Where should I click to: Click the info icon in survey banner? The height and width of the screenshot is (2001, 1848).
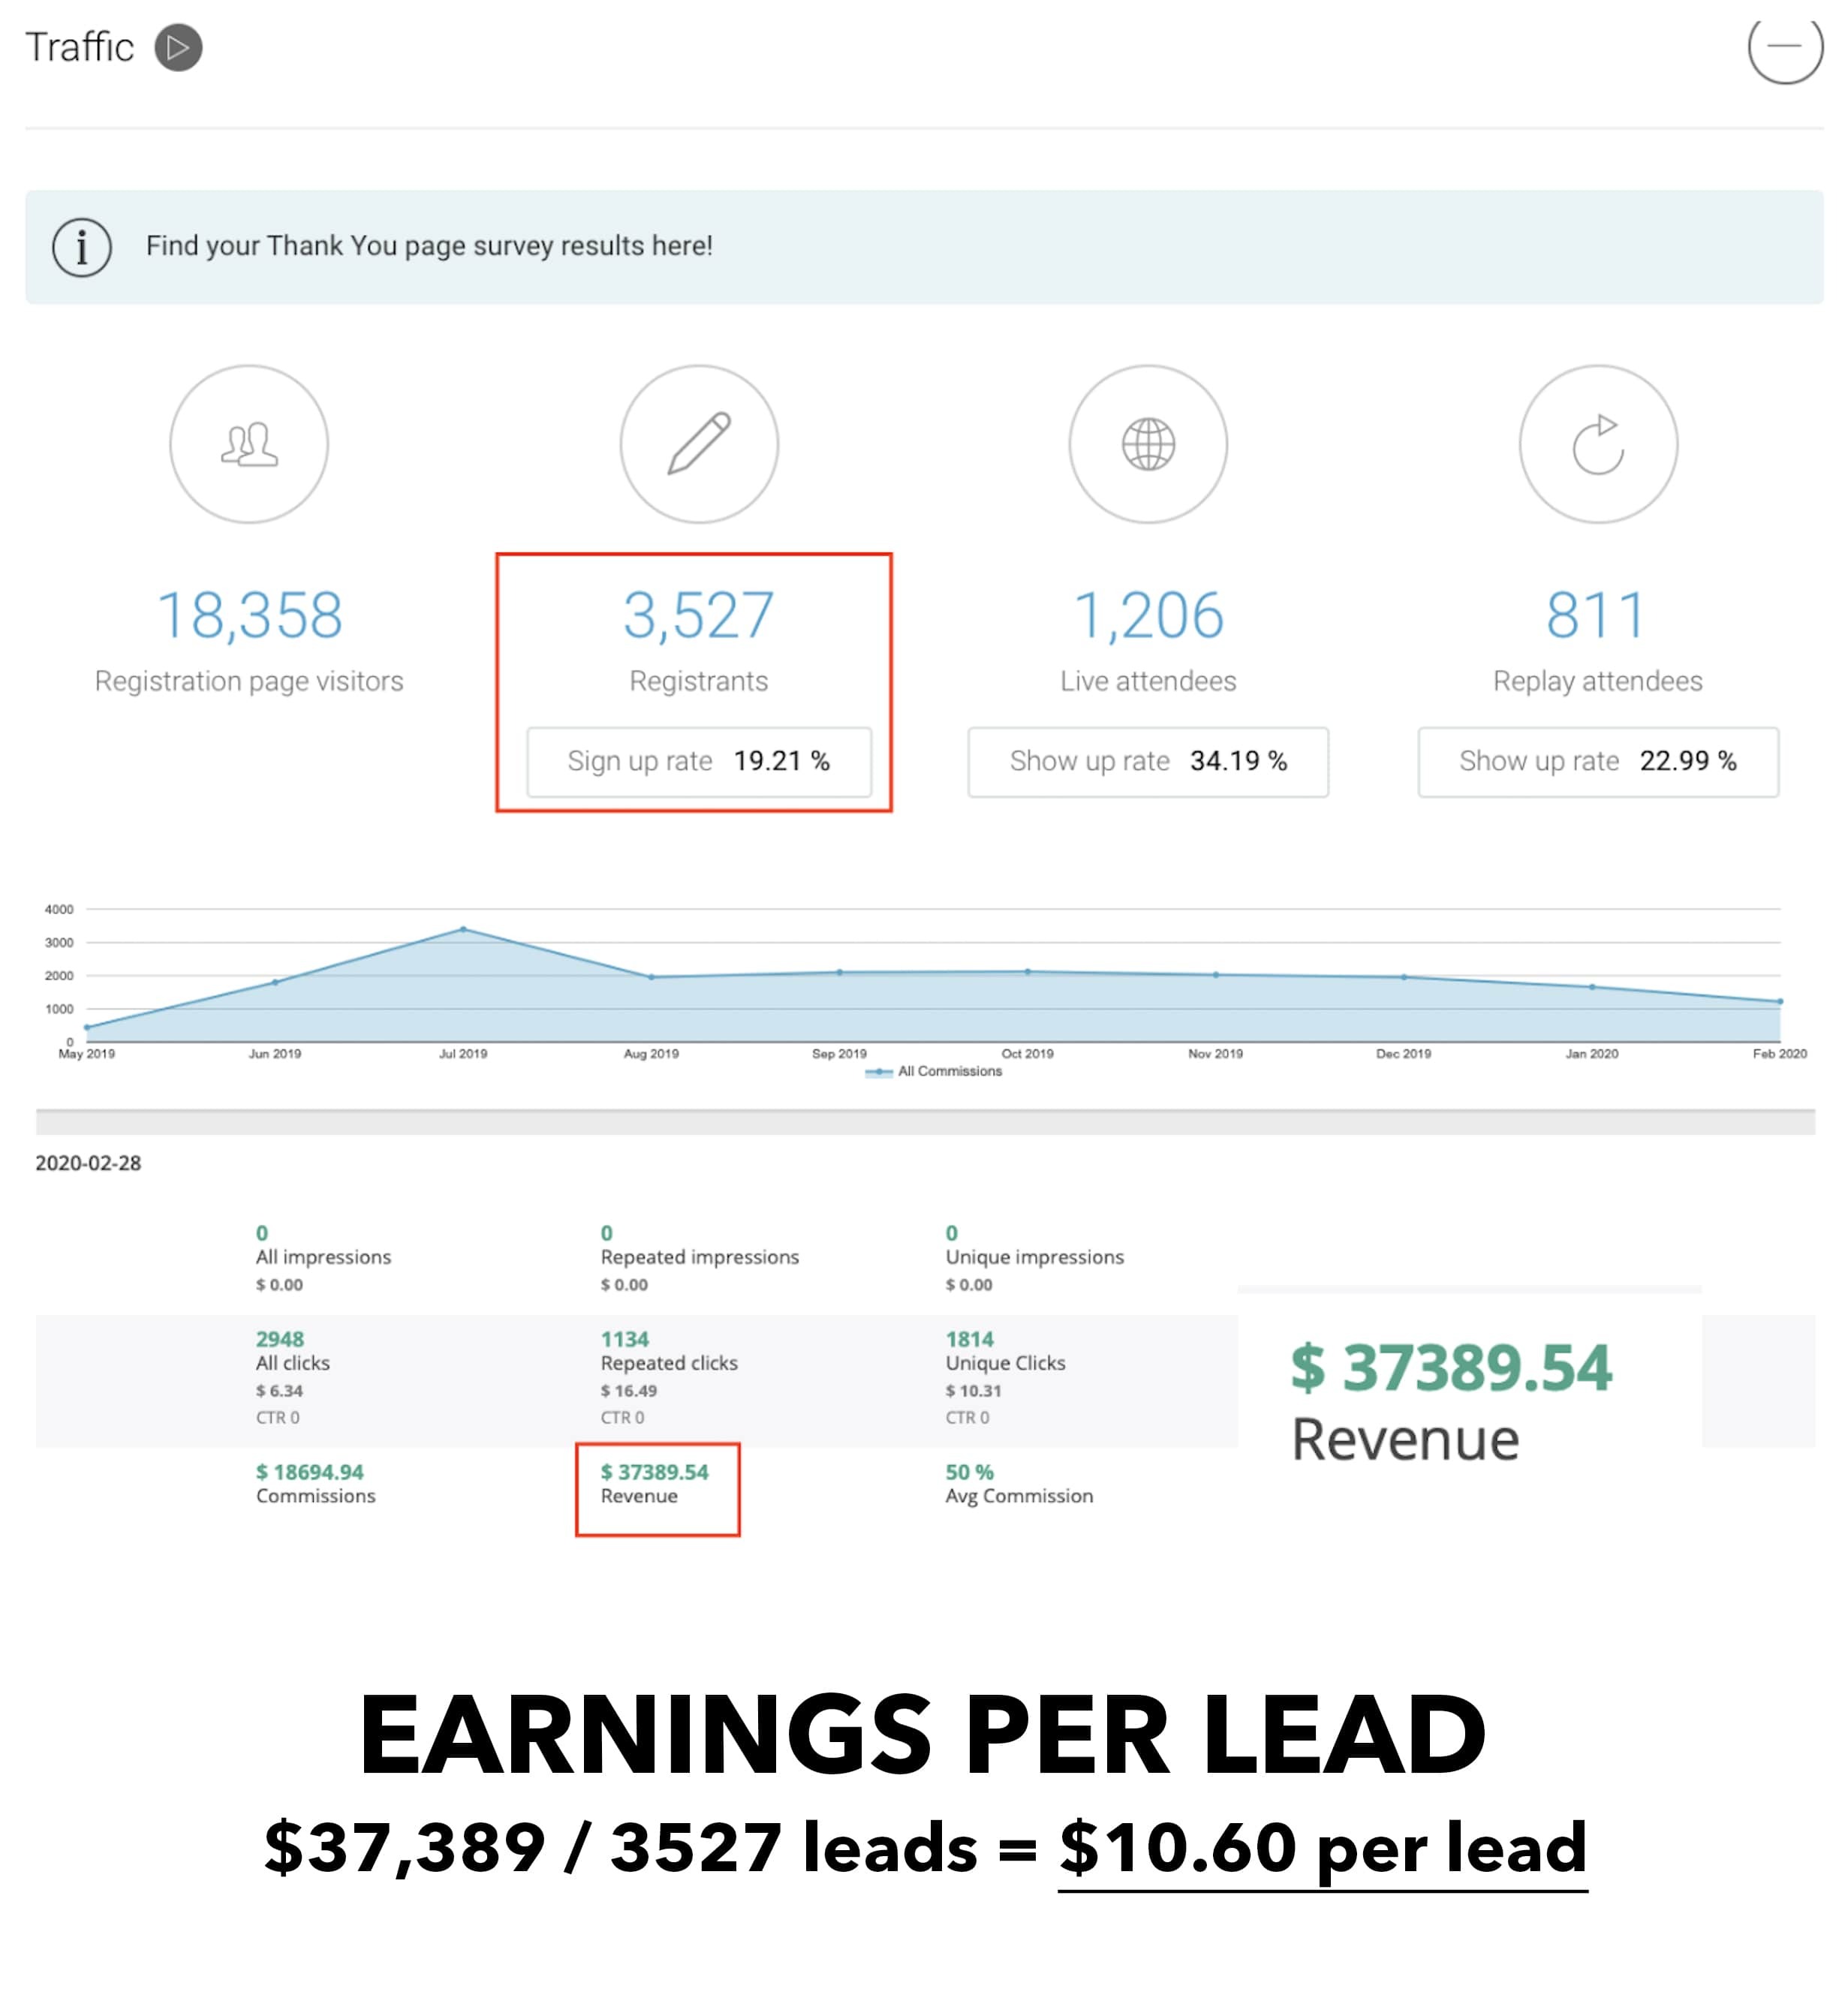point(82,247)
